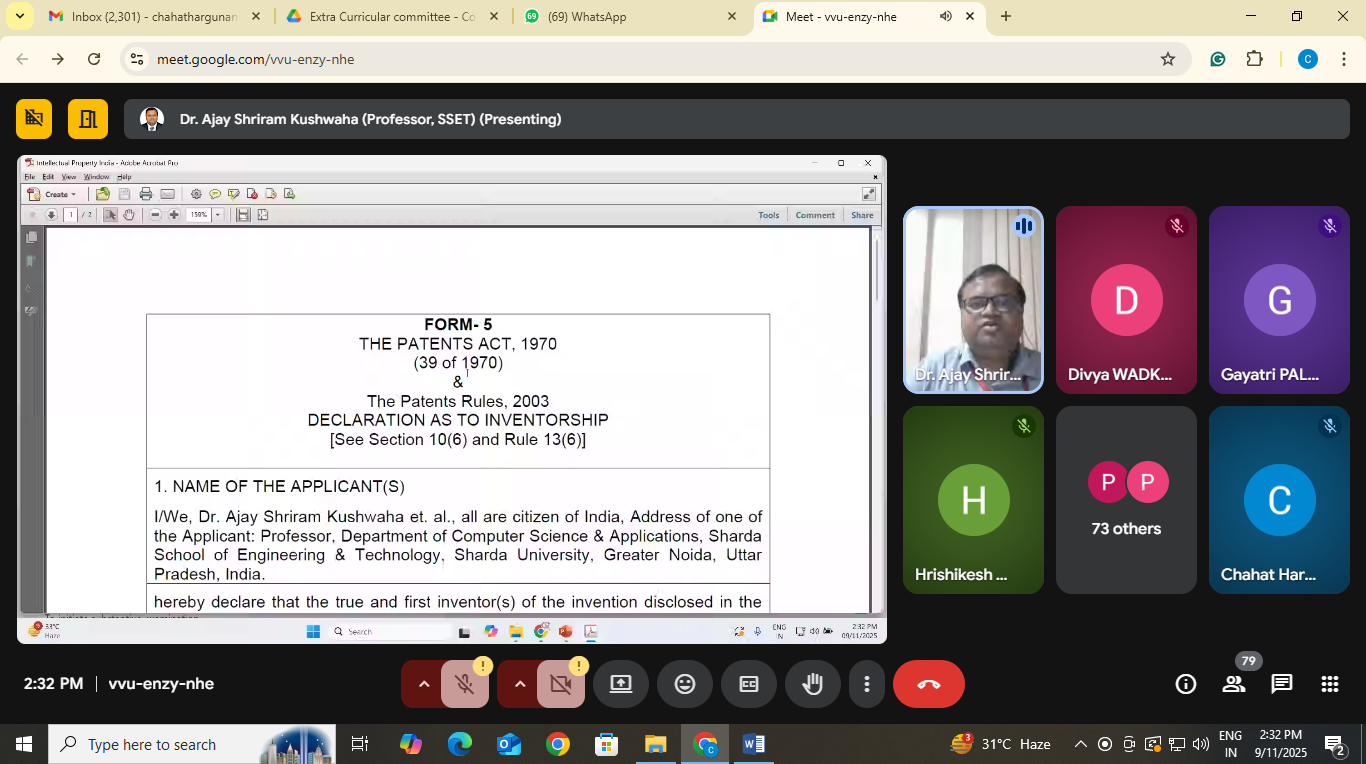Toggle the camera on or off
This screenshot has width=1366, height=764.
(560, 684)
